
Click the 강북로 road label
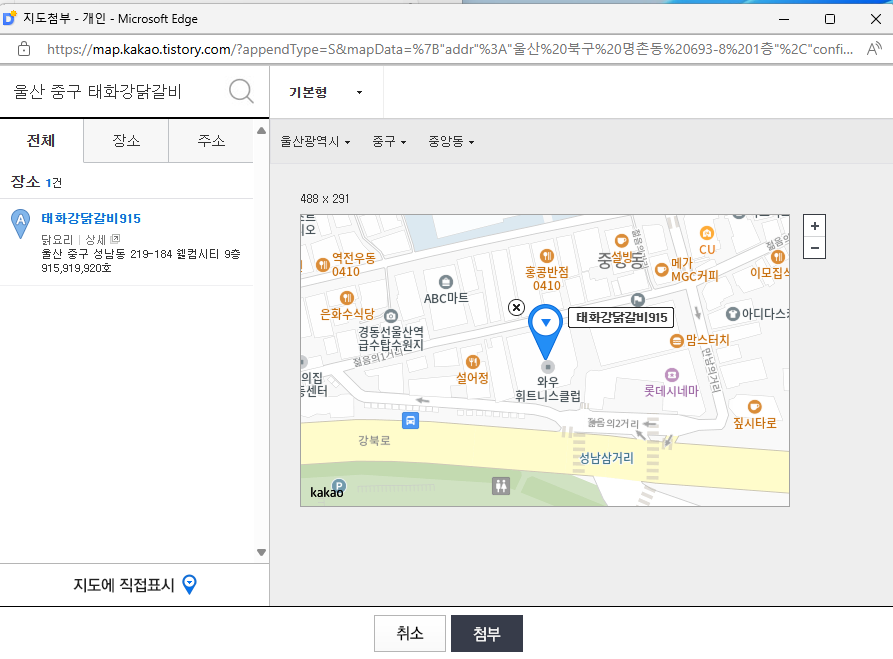pyautogui.click(x=374, y=440)
